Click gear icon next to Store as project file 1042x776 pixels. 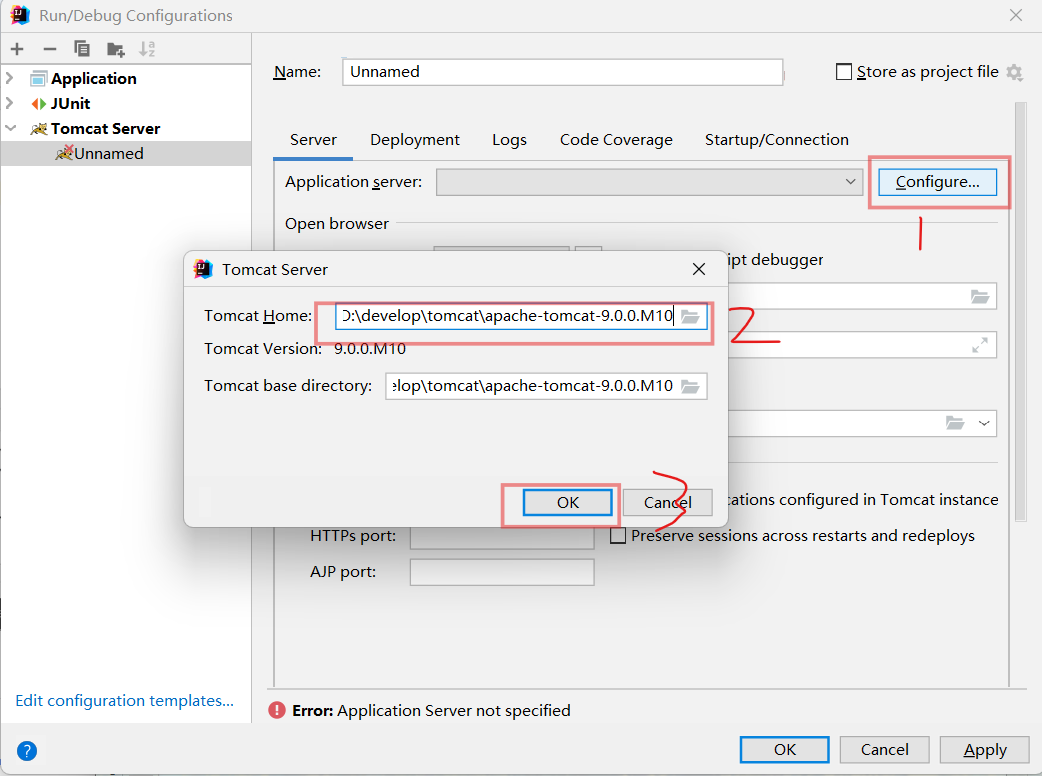tap(1014, 72)
